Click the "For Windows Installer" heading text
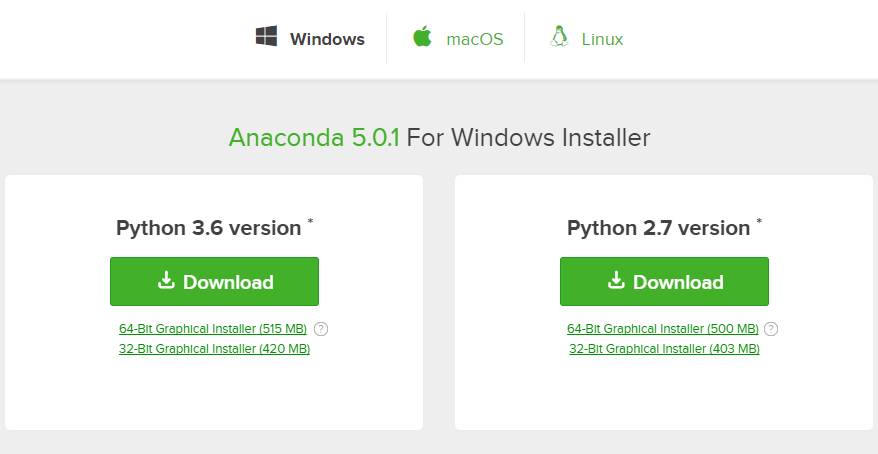Image resolution: width=878 pixels, height=454 pixels. 528,137
